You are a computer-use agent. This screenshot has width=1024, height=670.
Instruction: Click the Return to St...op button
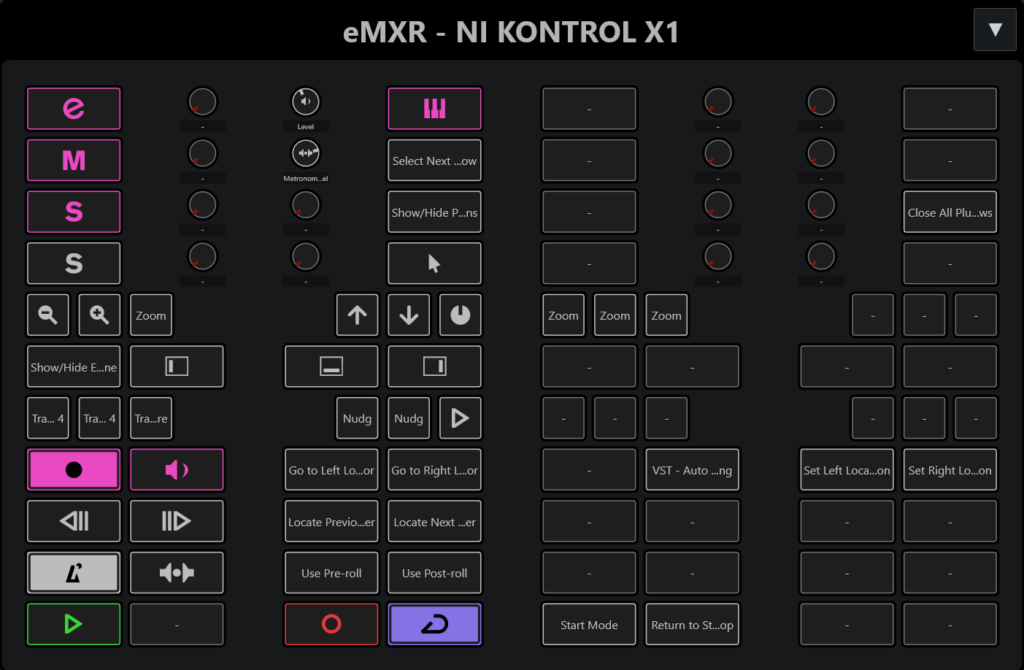(692, 624)
